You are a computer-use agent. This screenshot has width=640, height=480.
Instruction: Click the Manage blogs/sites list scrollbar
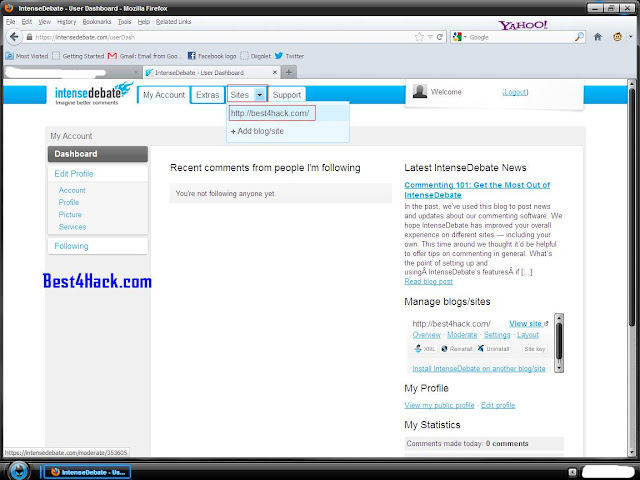(x=559, y=343)
